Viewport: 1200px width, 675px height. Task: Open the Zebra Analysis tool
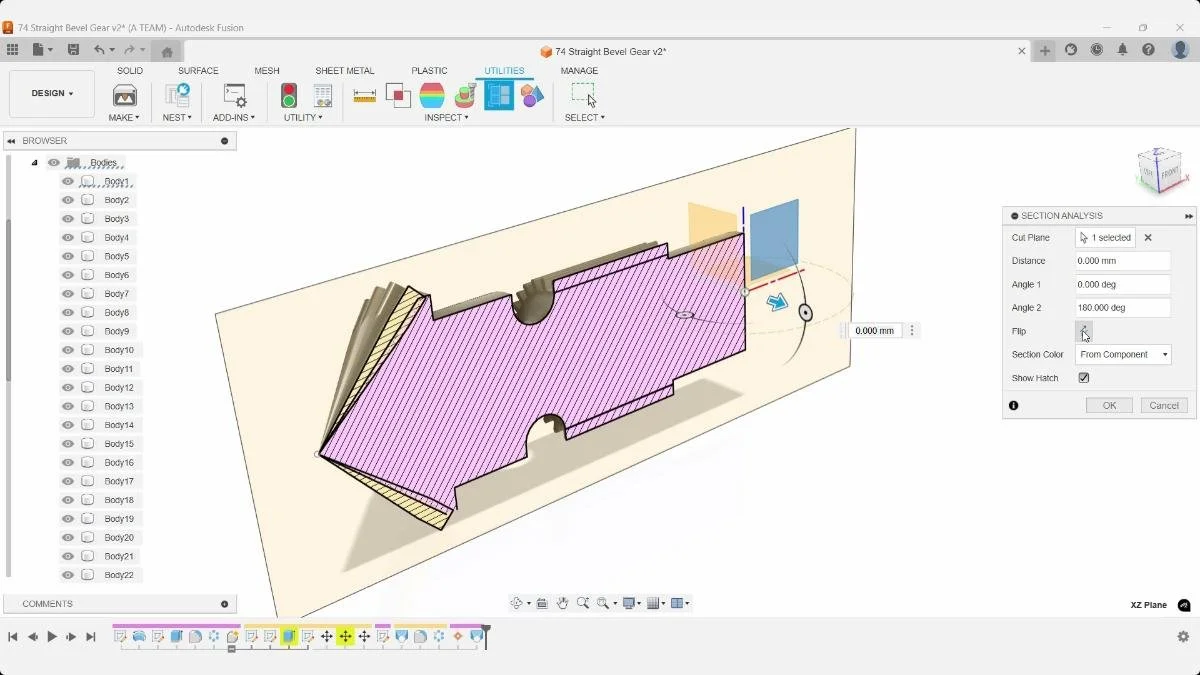click(432, 96)
